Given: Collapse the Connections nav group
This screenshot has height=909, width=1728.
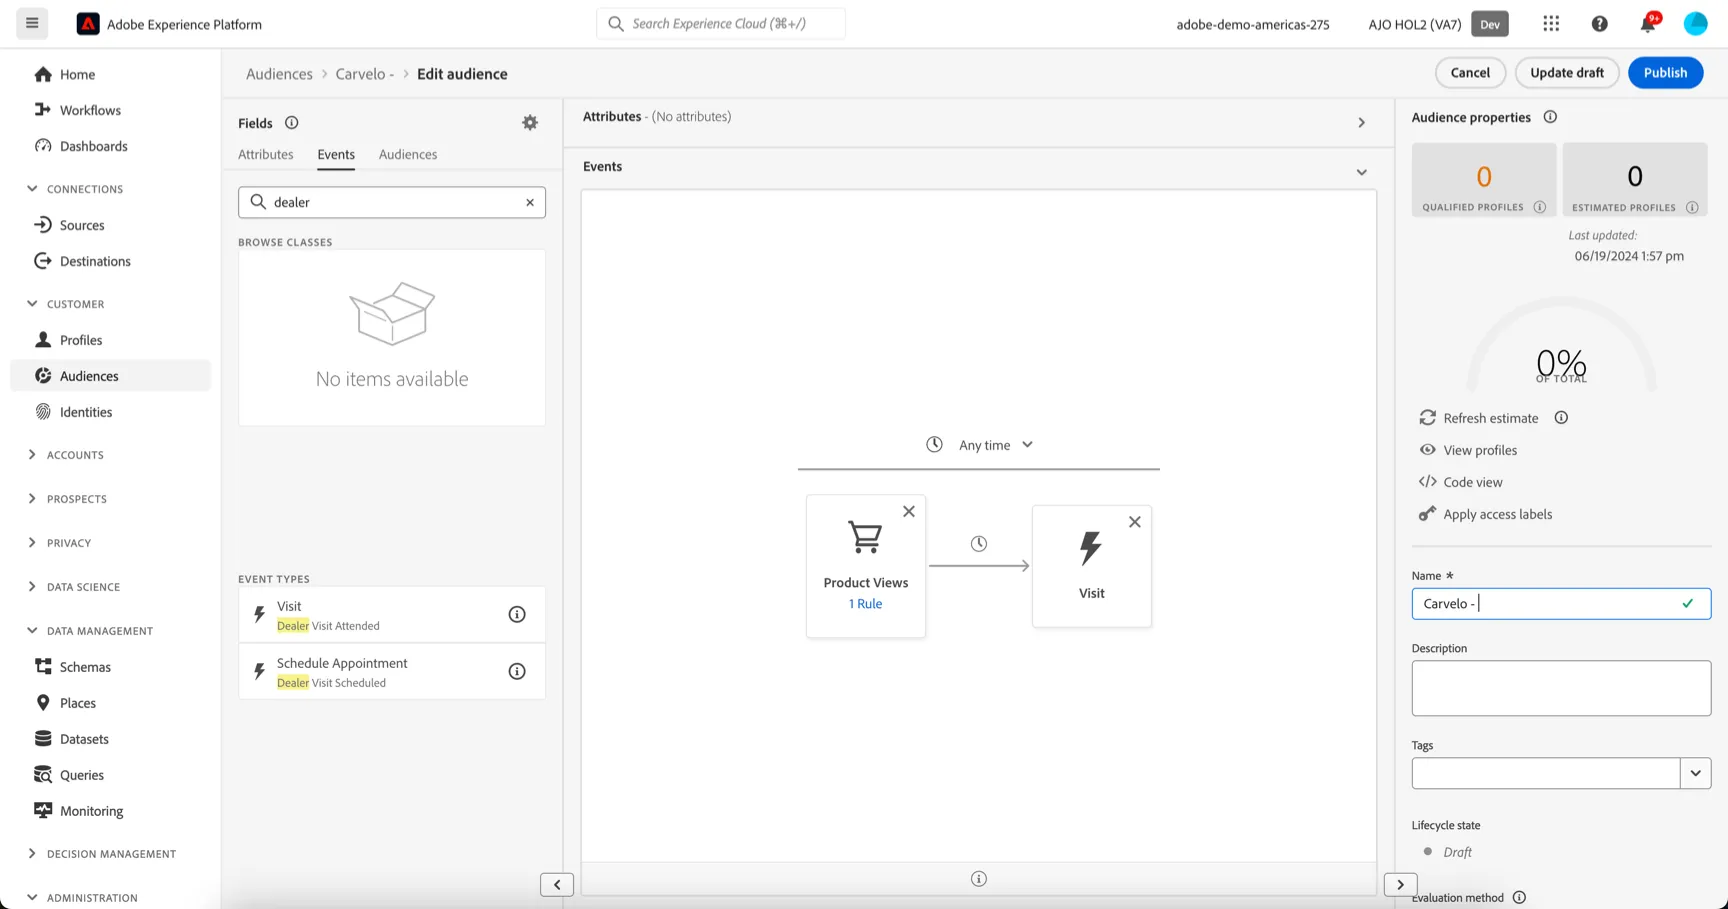Looking at the screenshot, I should (x=32, y=188).
